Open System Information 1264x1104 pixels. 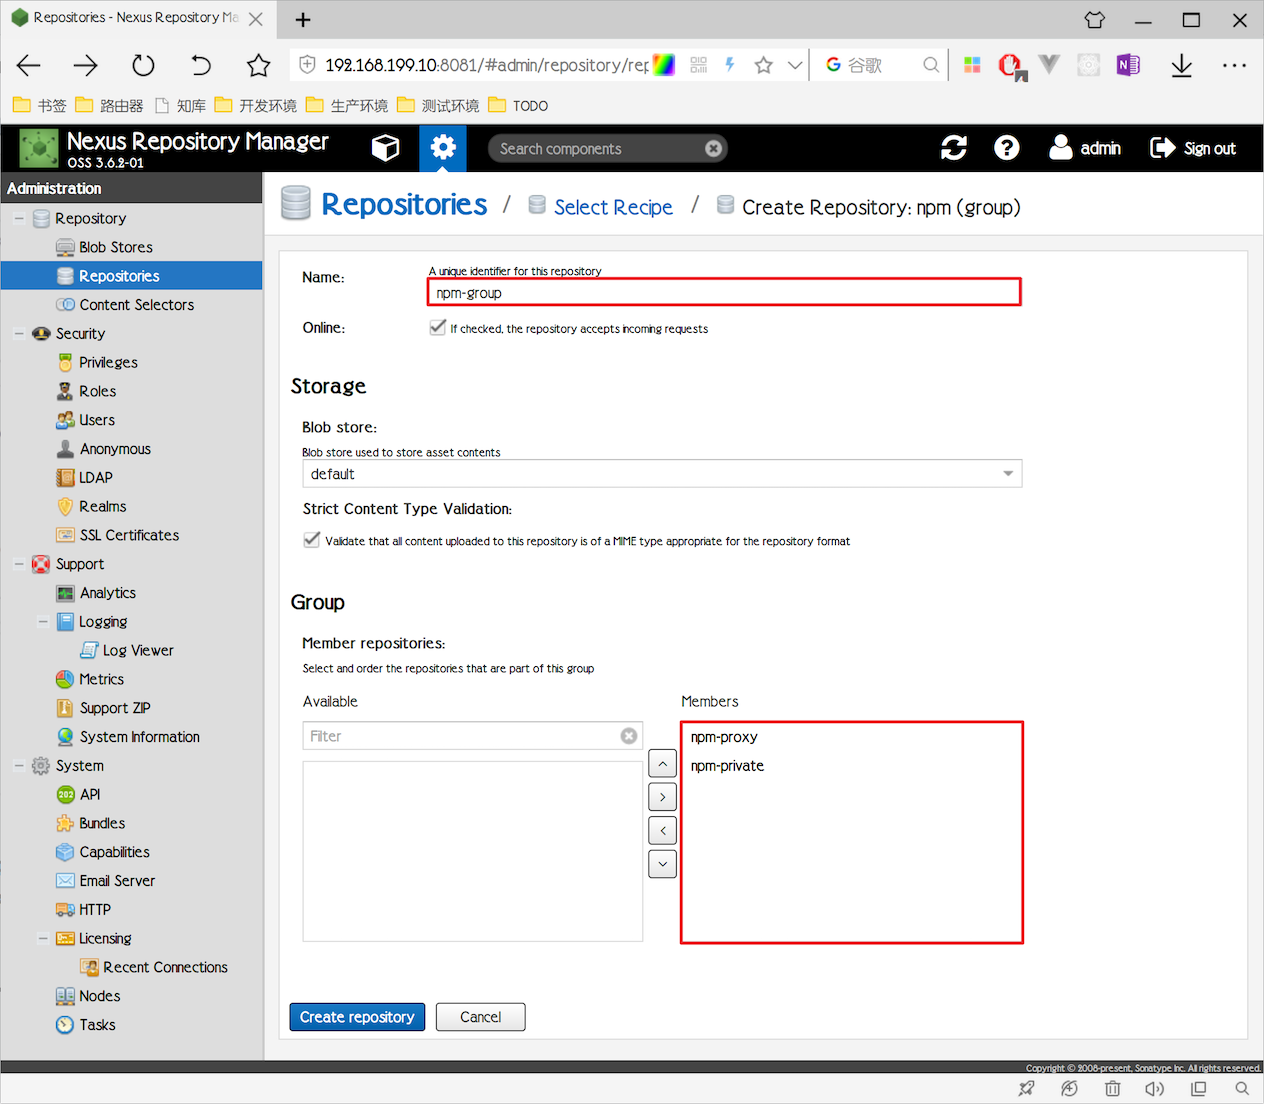[x=139, y=737]
